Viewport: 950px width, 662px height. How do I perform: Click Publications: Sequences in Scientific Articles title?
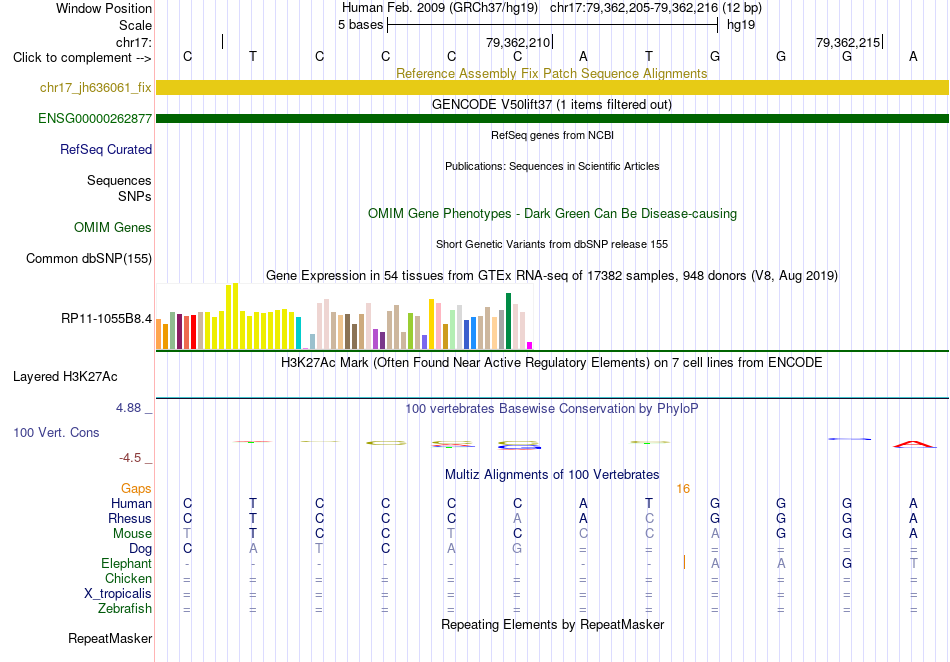tap(552, 166)
